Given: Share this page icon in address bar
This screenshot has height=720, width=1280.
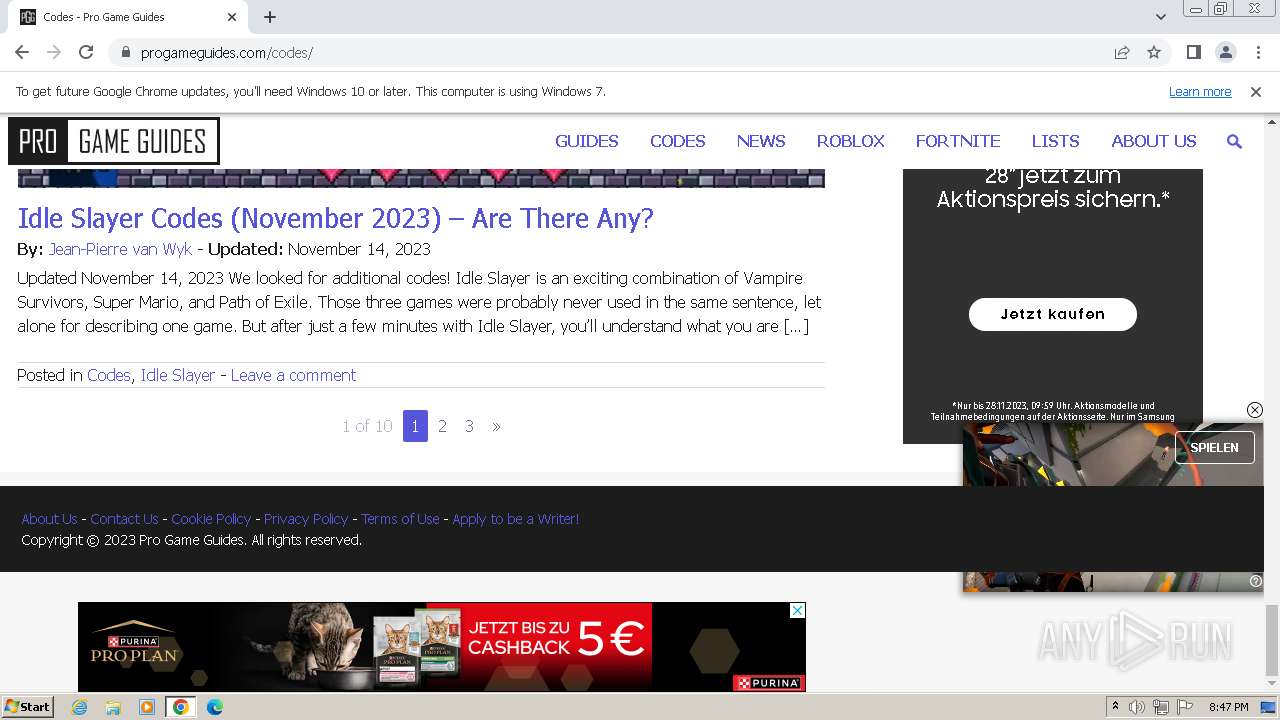Looking at the screenshot, I should tap(1122, 52).
